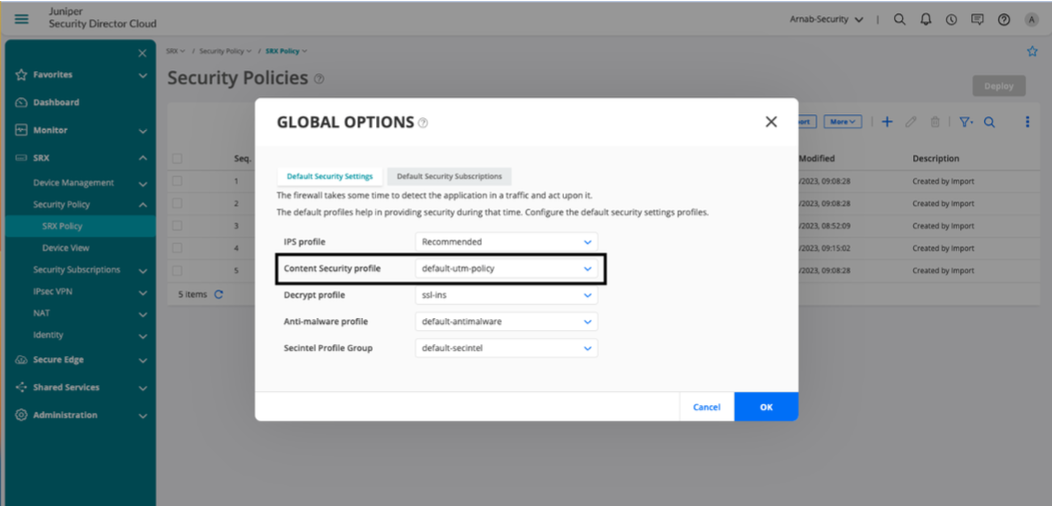Tick the checkbox for policy row 3
Viewport: 1053px width, 506px height.
[177, 226]
